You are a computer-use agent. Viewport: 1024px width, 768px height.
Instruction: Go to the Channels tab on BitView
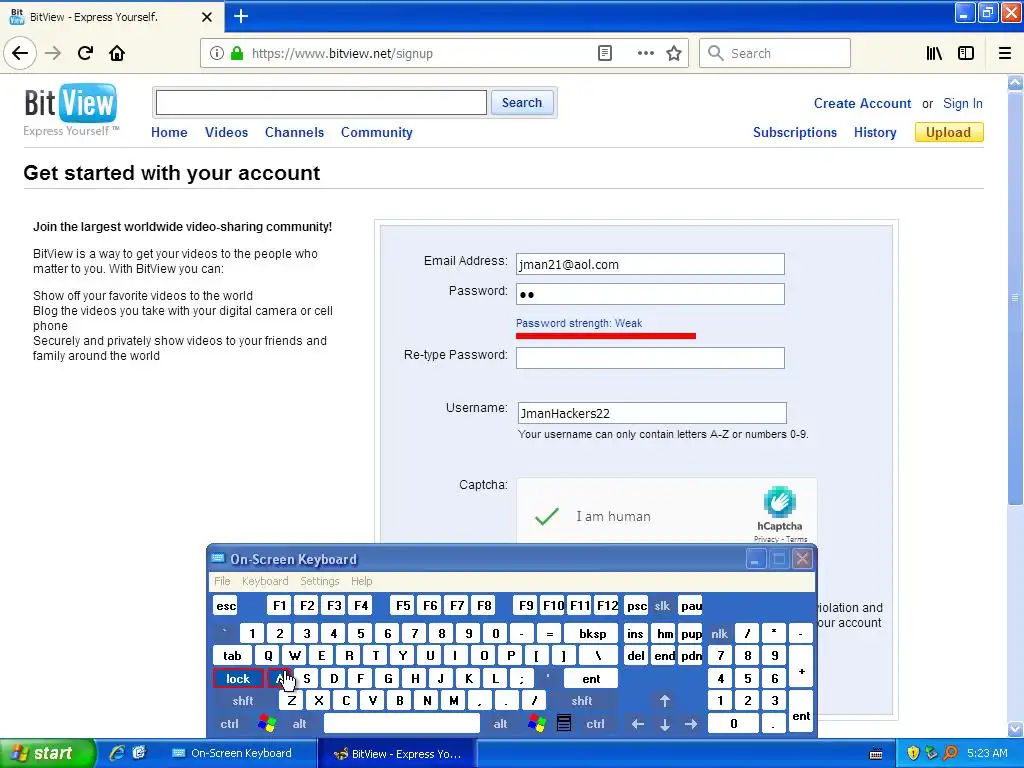[x=295, y=133]
